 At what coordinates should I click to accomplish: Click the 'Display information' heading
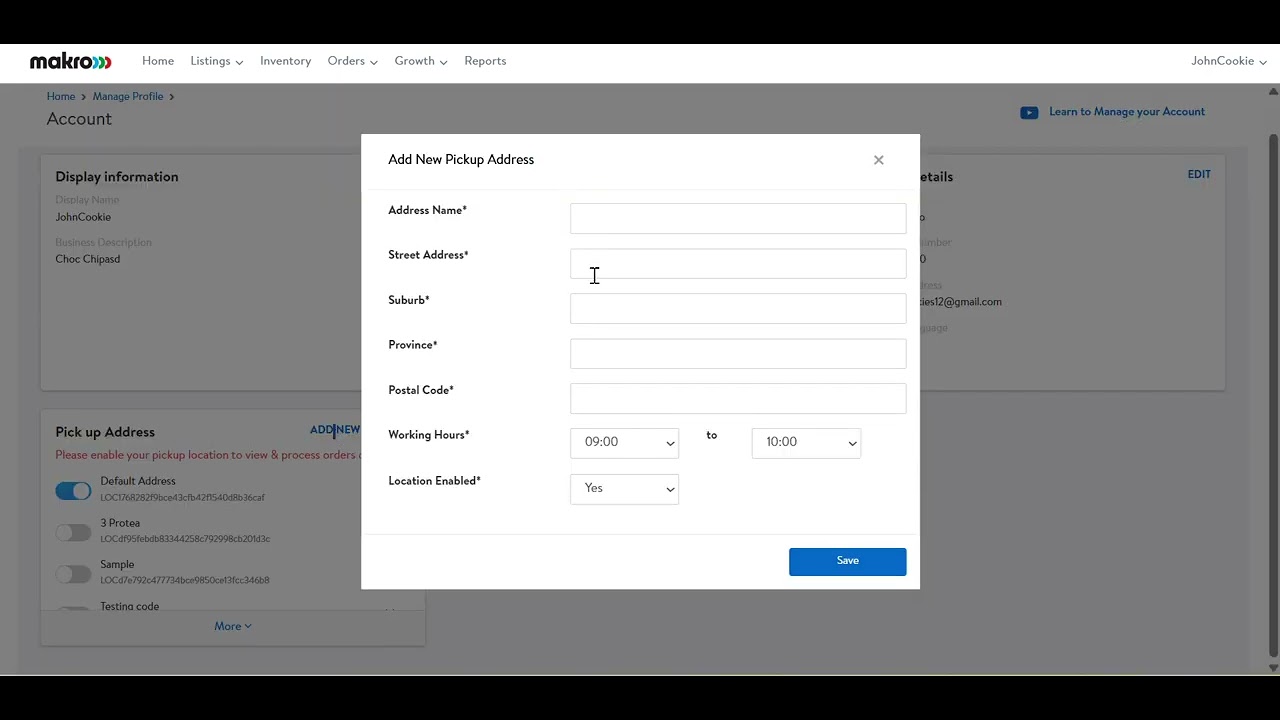(117, 177)
